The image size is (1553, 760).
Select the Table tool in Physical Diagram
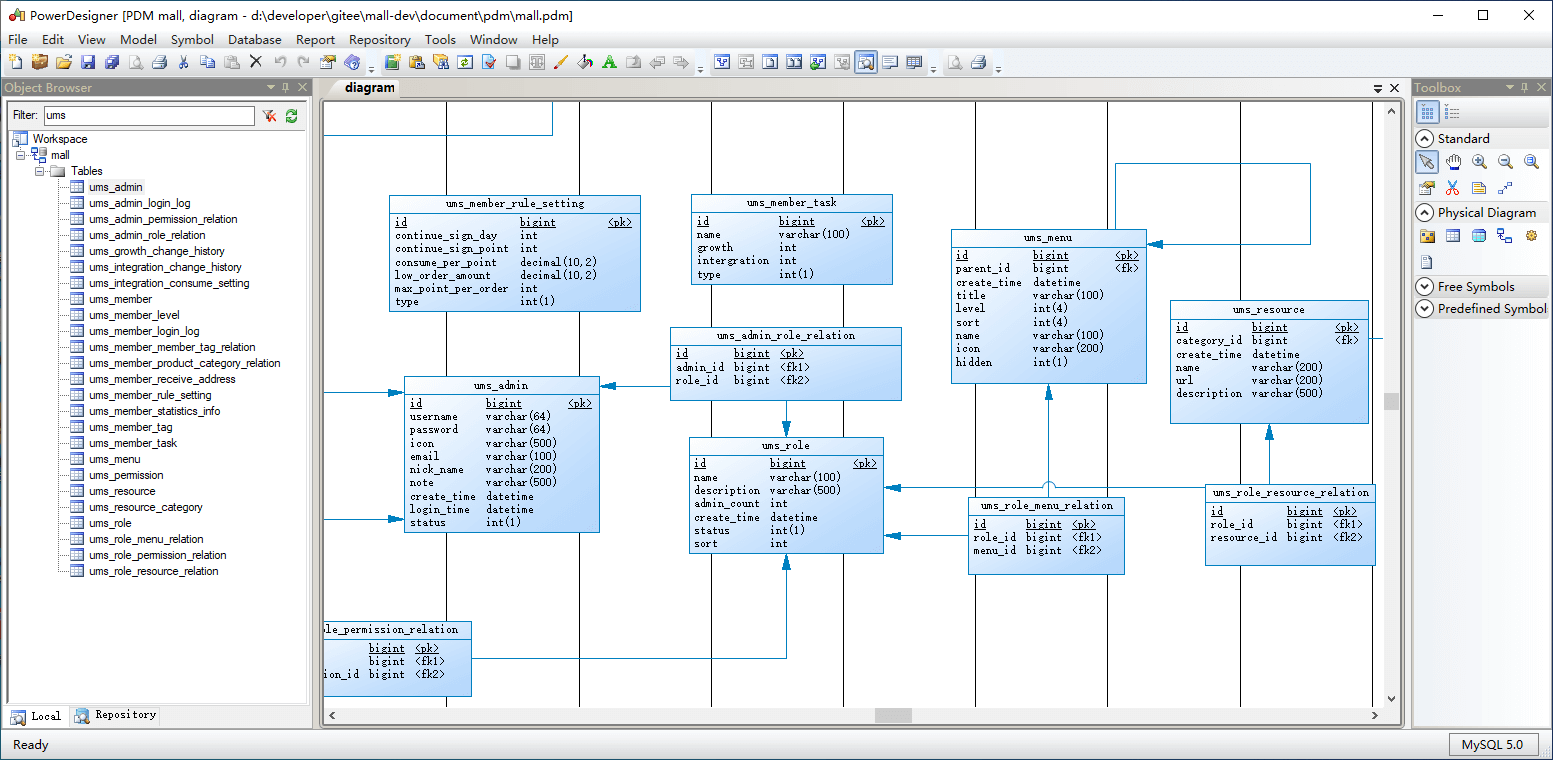click(x=1453, y=236)
